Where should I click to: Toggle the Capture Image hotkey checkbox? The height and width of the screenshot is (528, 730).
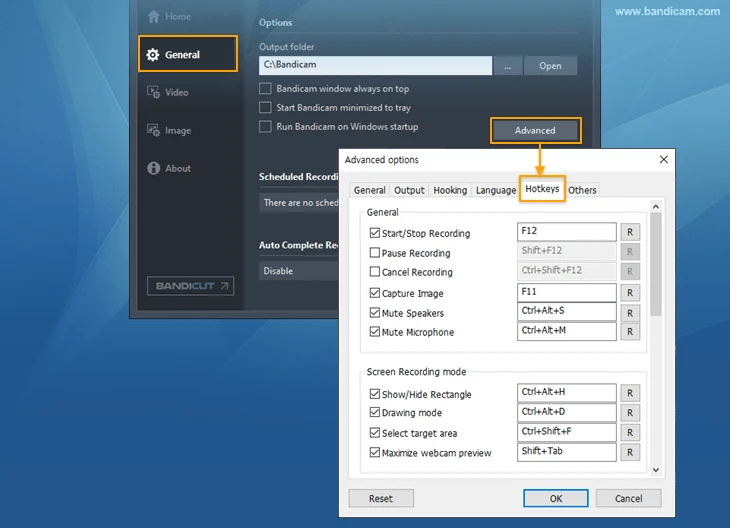pyautogui.click(x=375, y=293)
